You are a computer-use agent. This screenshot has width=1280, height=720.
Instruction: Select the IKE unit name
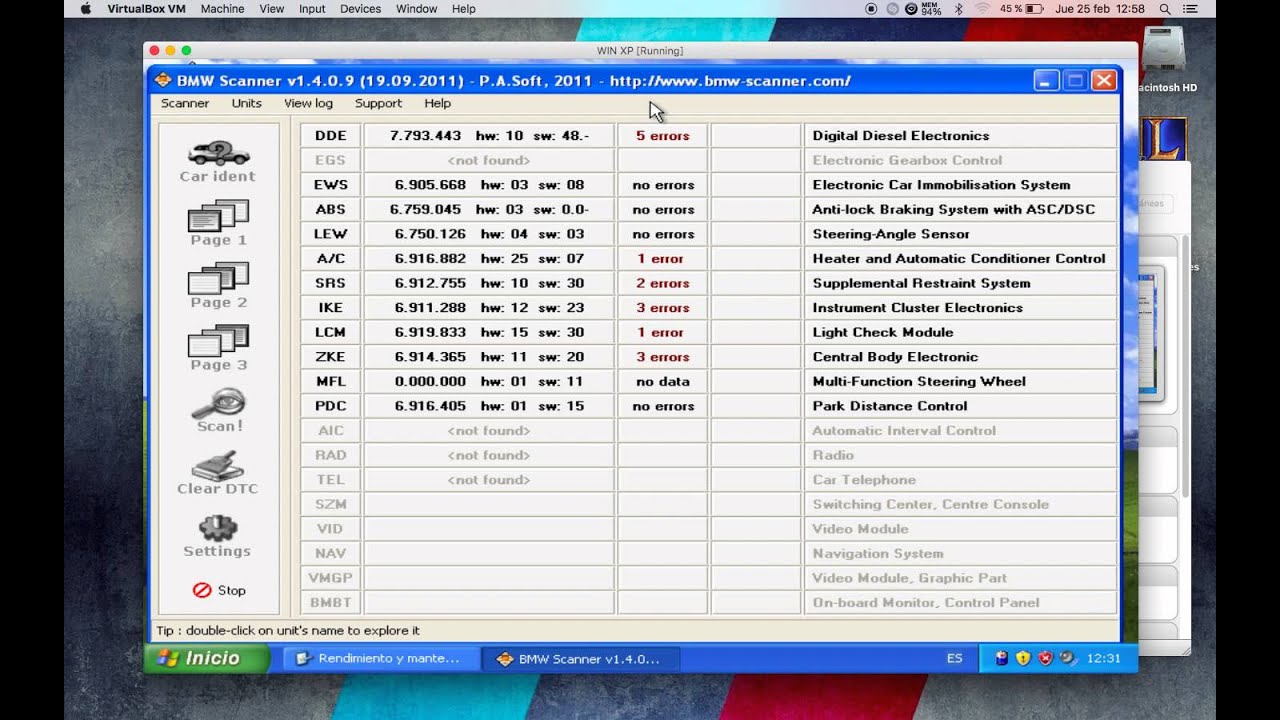tap(330, 307)
